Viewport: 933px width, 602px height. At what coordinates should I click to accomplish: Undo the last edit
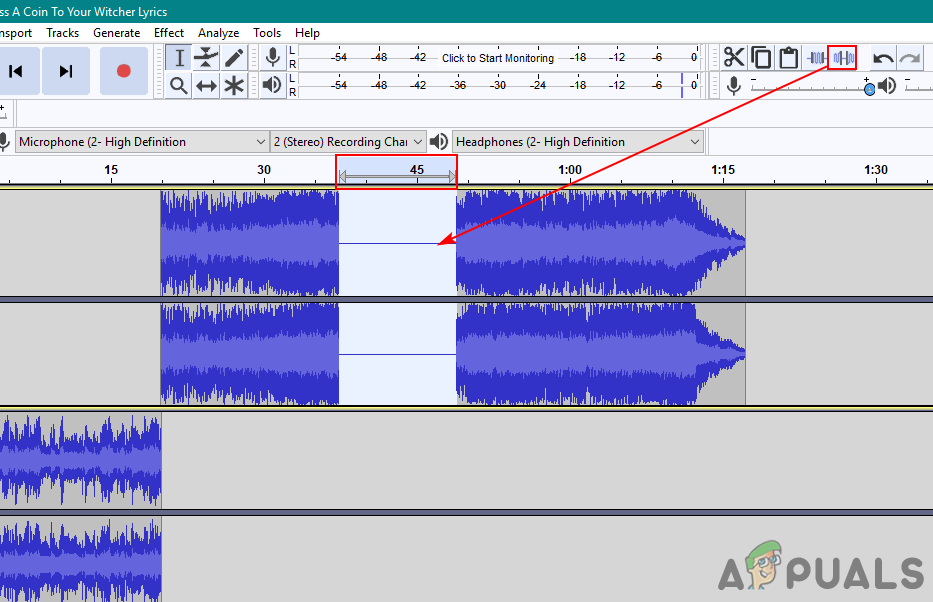tap(882, 57)
